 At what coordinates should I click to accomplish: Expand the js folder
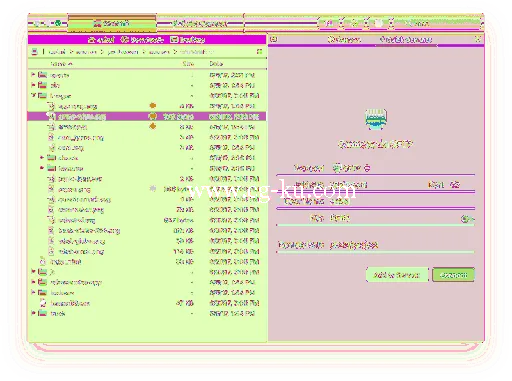pyautogui.click(x=33, y=272)
